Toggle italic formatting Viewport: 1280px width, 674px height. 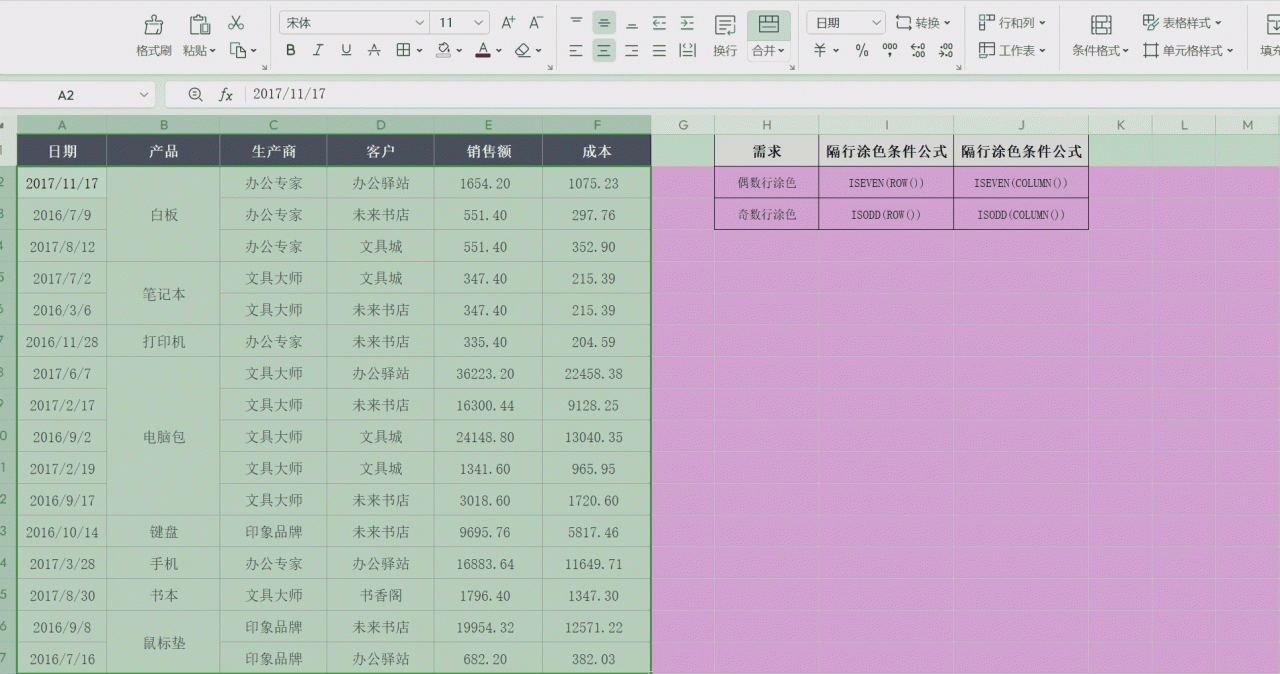click(318, 50)
